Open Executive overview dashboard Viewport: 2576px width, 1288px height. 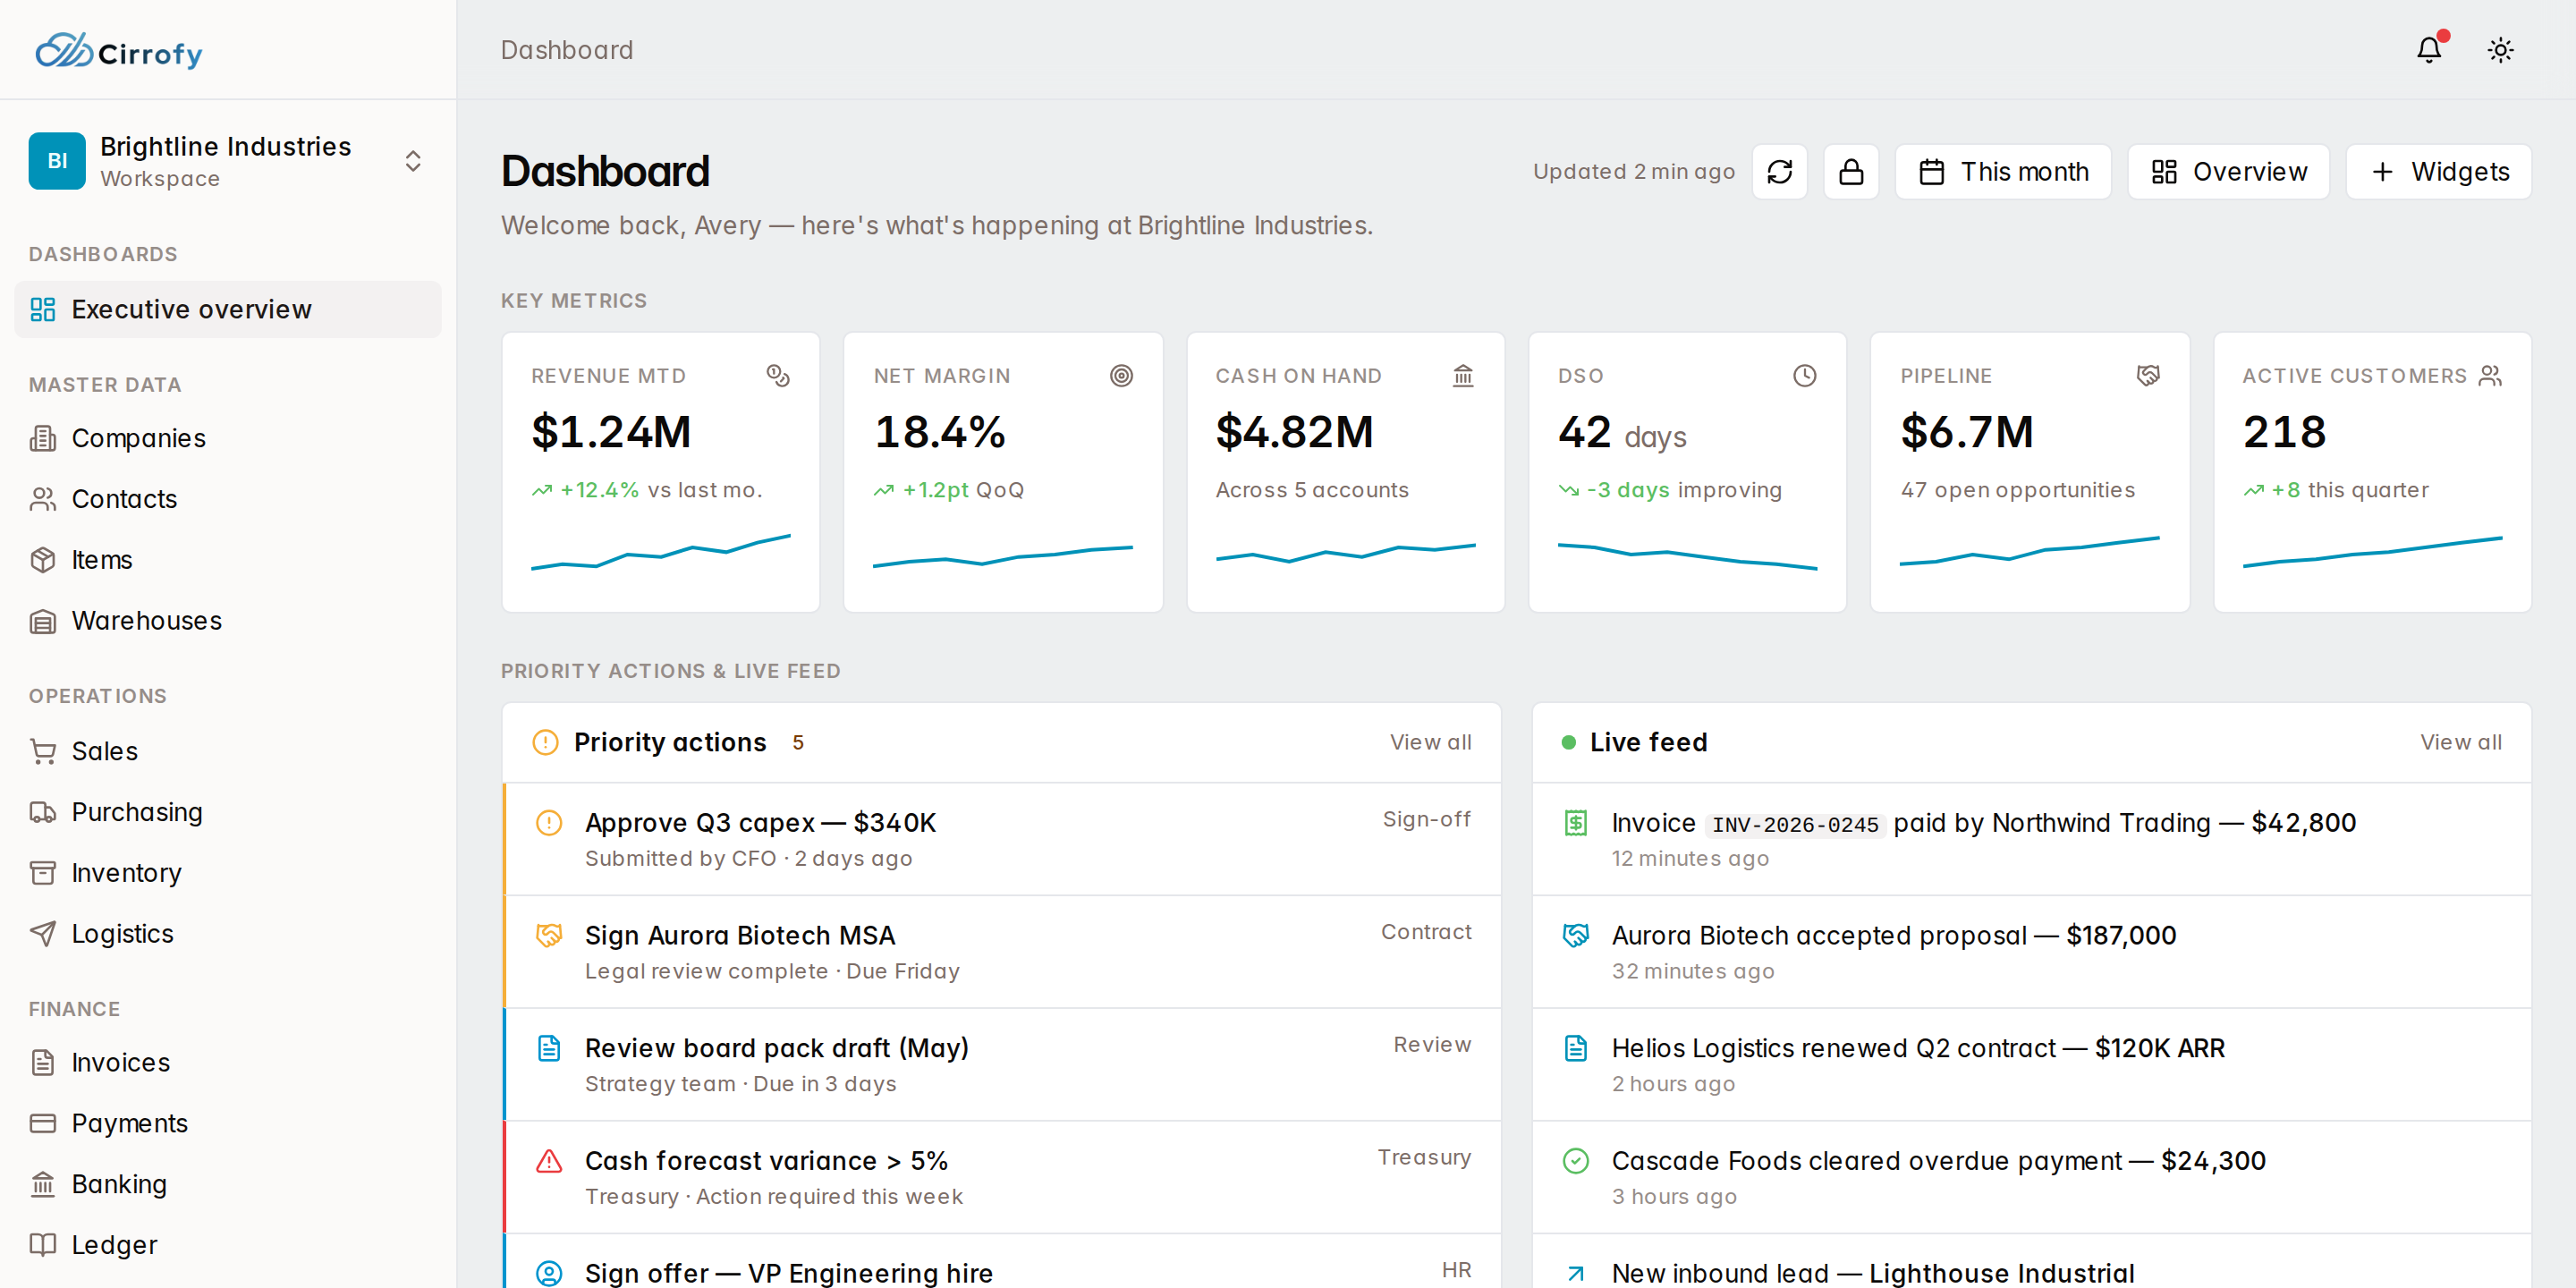coord(228,309)
